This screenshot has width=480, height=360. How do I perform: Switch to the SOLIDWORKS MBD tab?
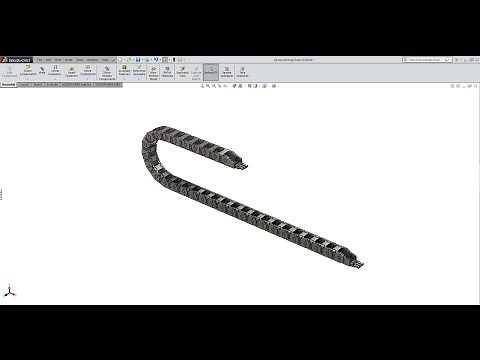click(108, 85)
